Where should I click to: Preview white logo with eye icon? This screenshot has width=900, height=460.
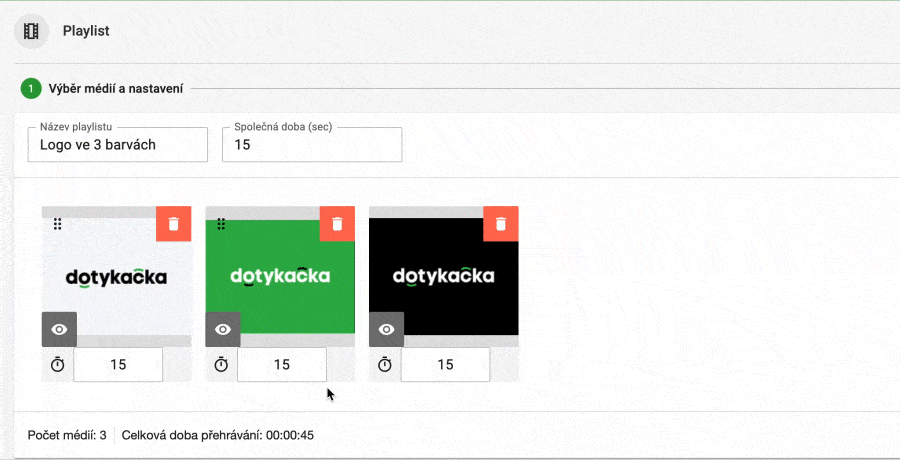click(x=59, y=329)
